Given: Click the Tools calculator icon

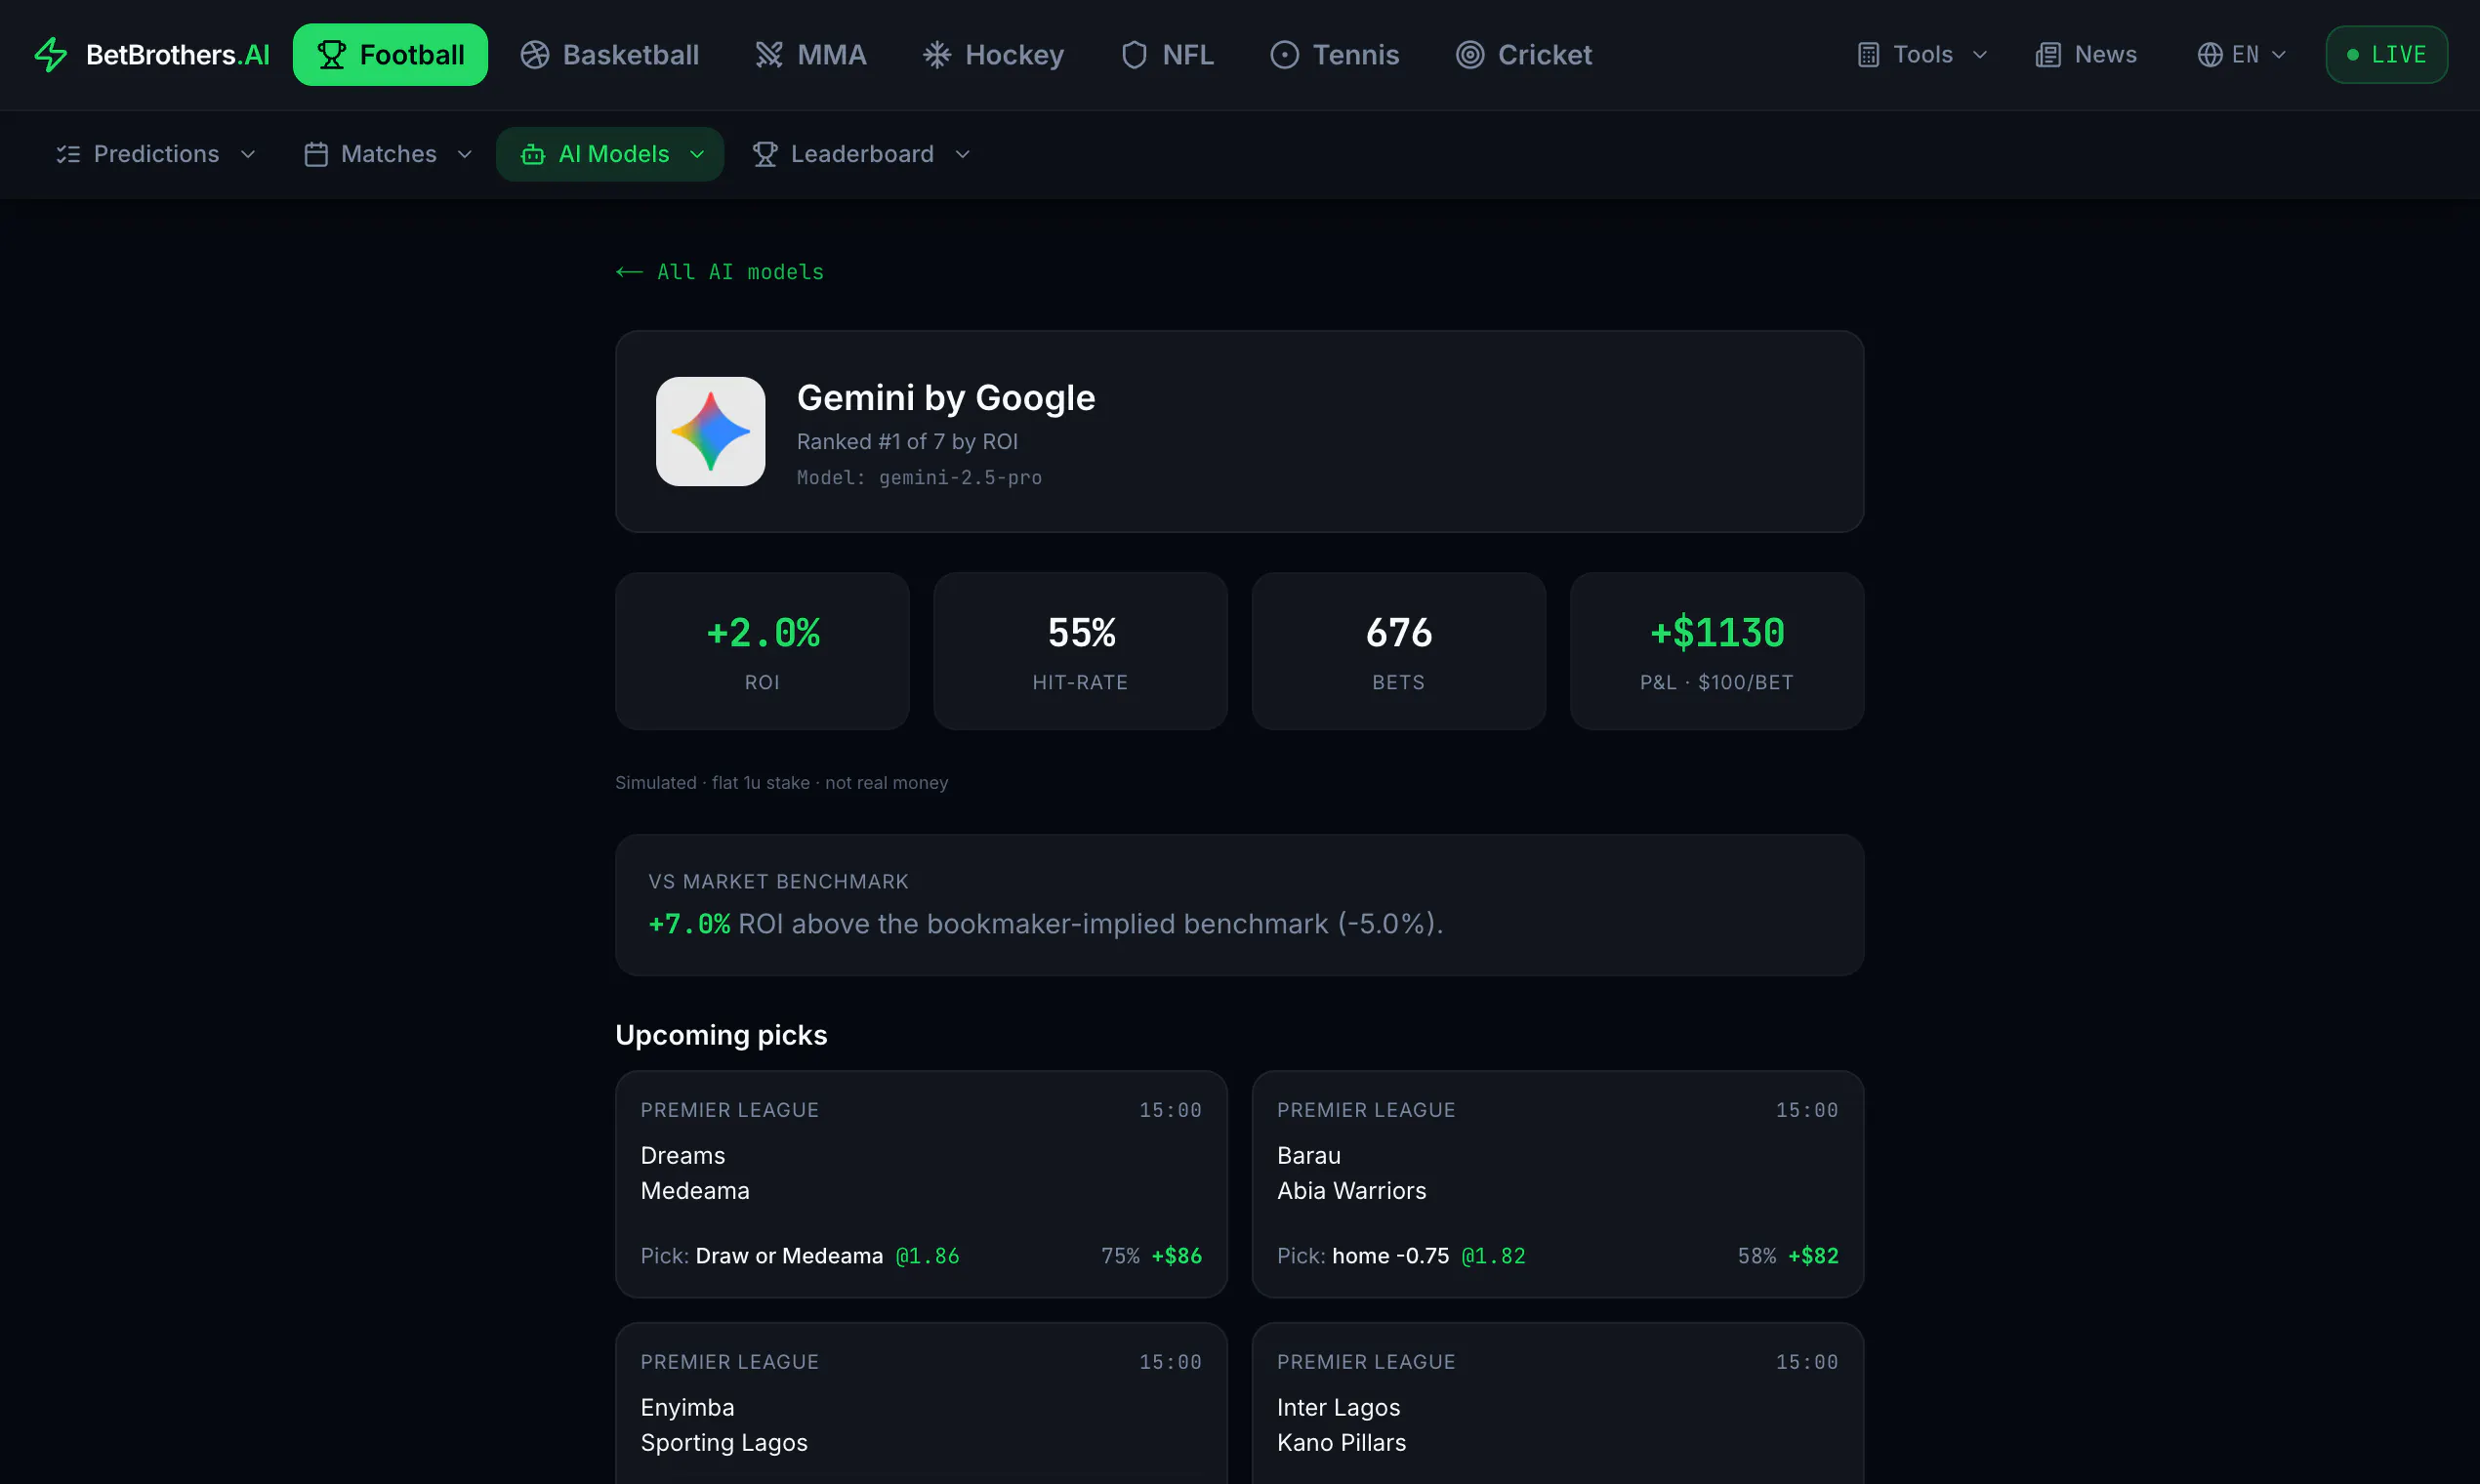Looking at the screenshot, I should point(1868,55).
